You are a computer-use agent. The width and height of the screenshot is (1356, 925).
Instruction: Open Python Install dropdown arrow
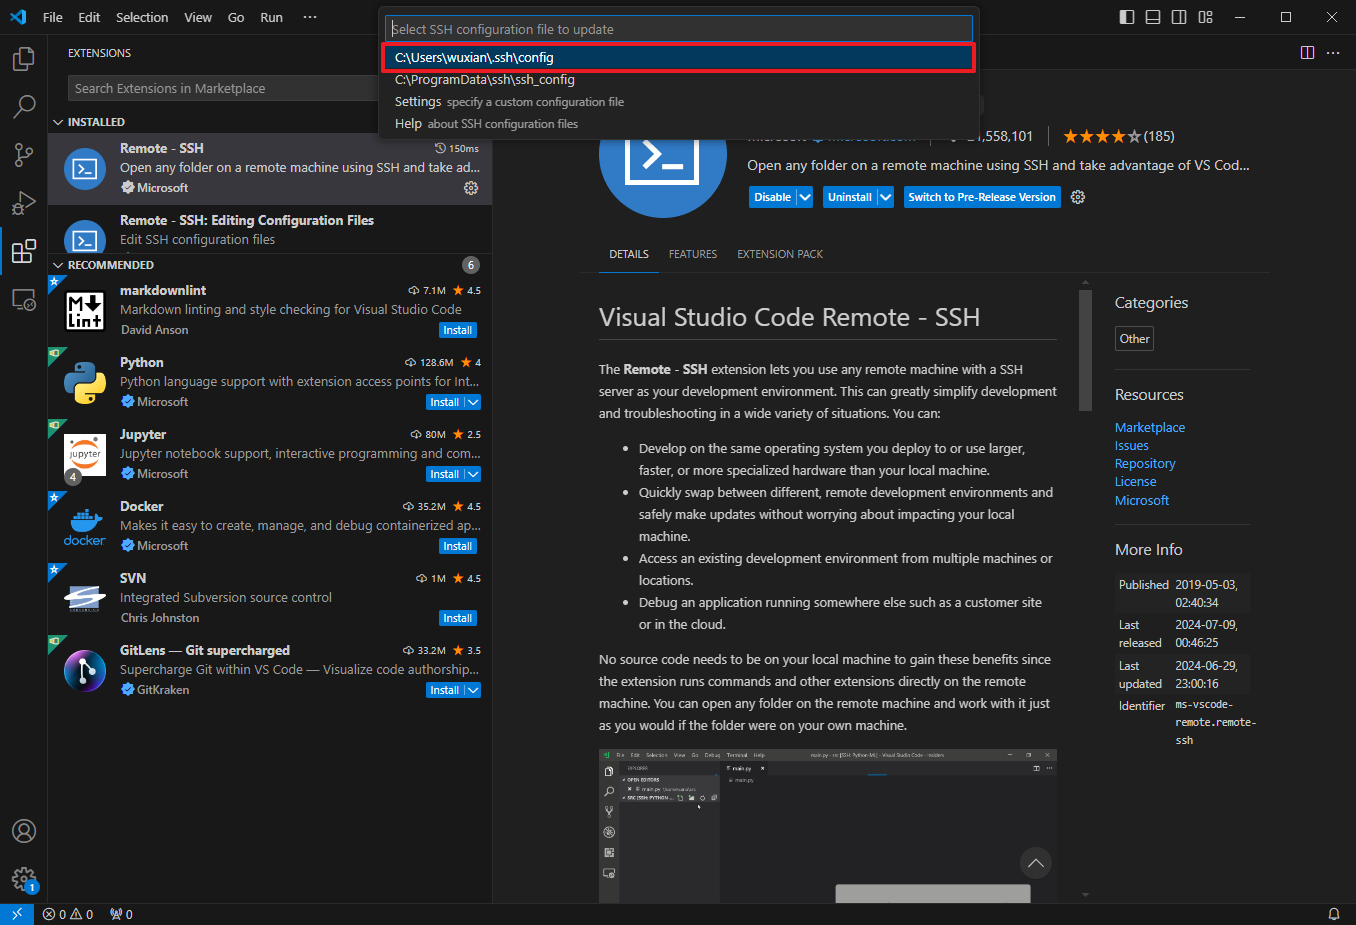coord(473,402)
